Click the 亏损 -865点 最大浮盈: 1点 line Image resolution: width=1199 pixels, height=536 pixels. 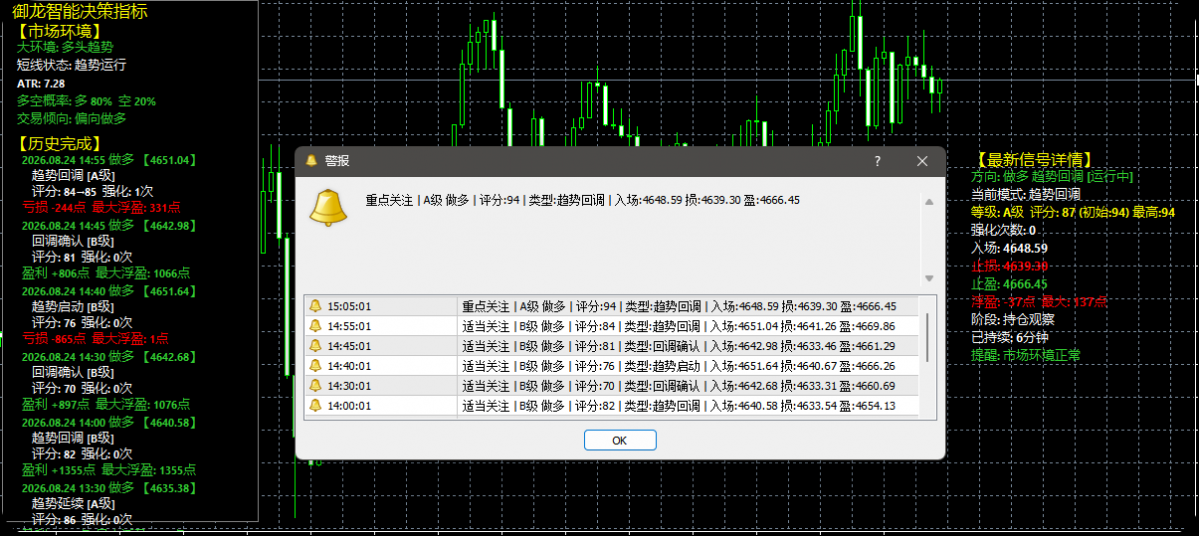[96, 339]
